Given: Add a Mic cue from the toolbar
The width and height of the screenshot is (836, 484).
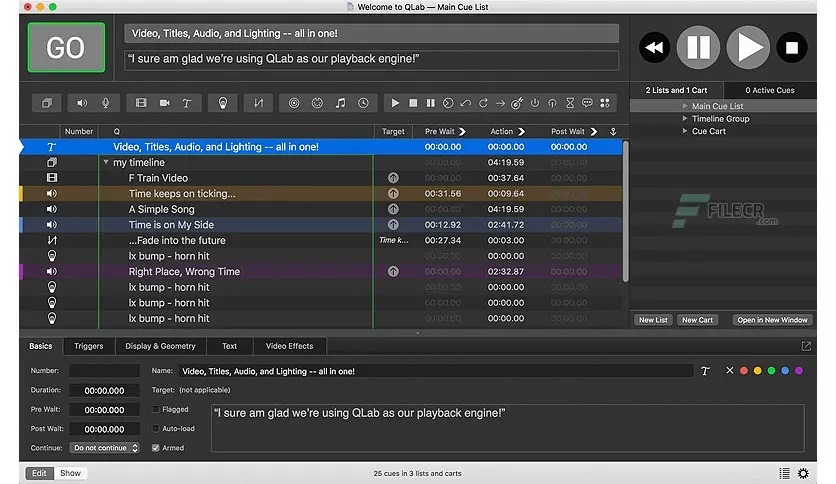Looking at the screenshot, I should point(104,103).
